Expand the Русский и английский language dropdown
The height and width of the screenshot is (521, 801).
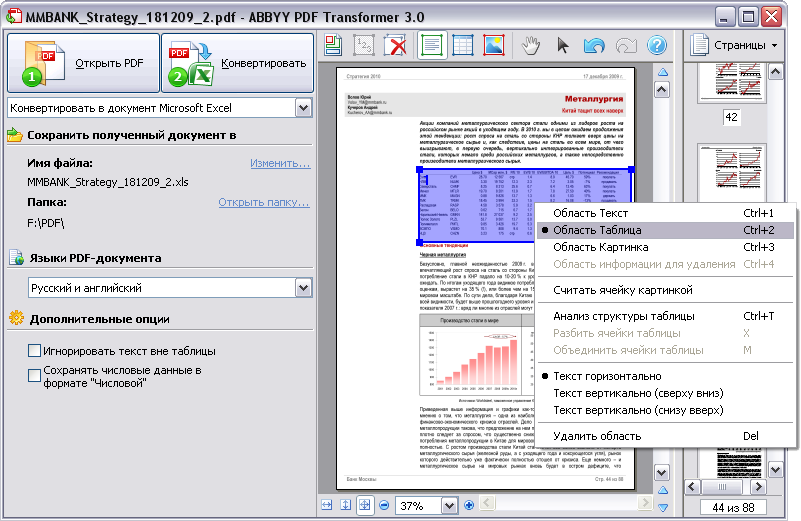pyautogui.click(x=303, y=288)
